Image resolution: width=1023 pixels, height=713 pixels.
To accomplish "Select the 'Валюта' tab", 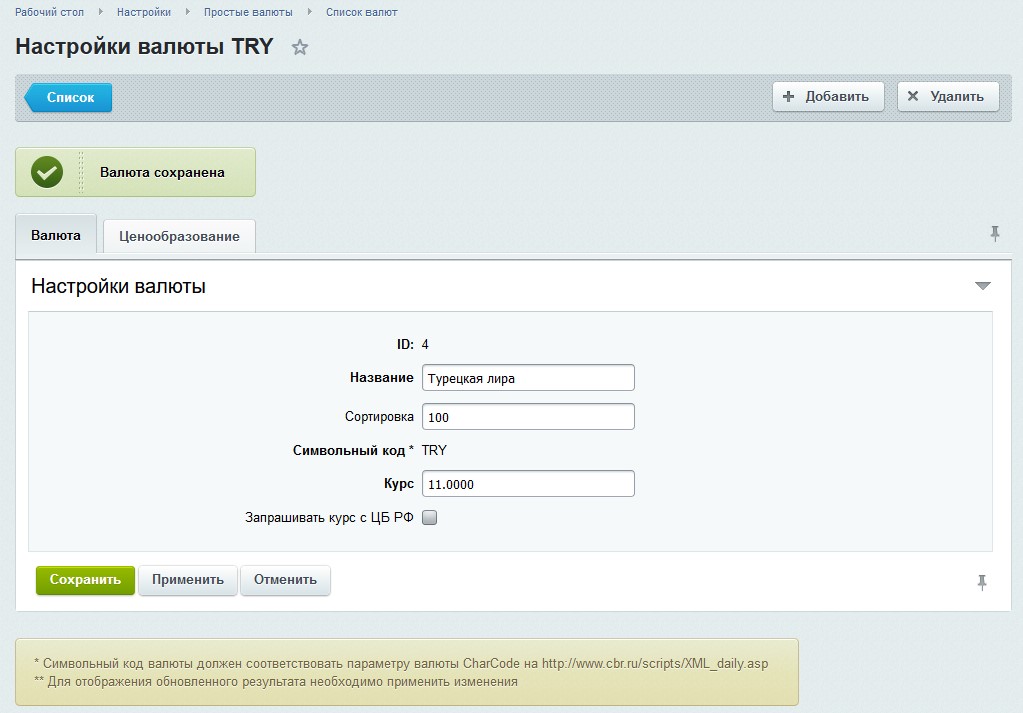I will point(56,235).
